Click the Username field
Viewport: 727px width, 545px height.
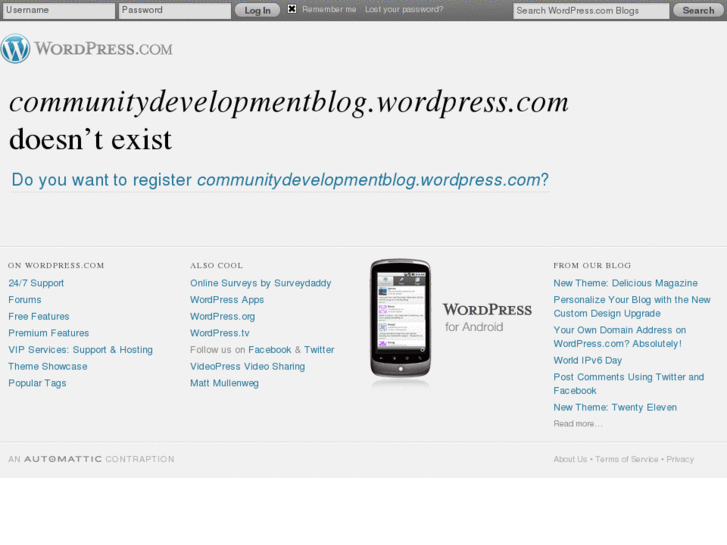click(x=59, y=10)
